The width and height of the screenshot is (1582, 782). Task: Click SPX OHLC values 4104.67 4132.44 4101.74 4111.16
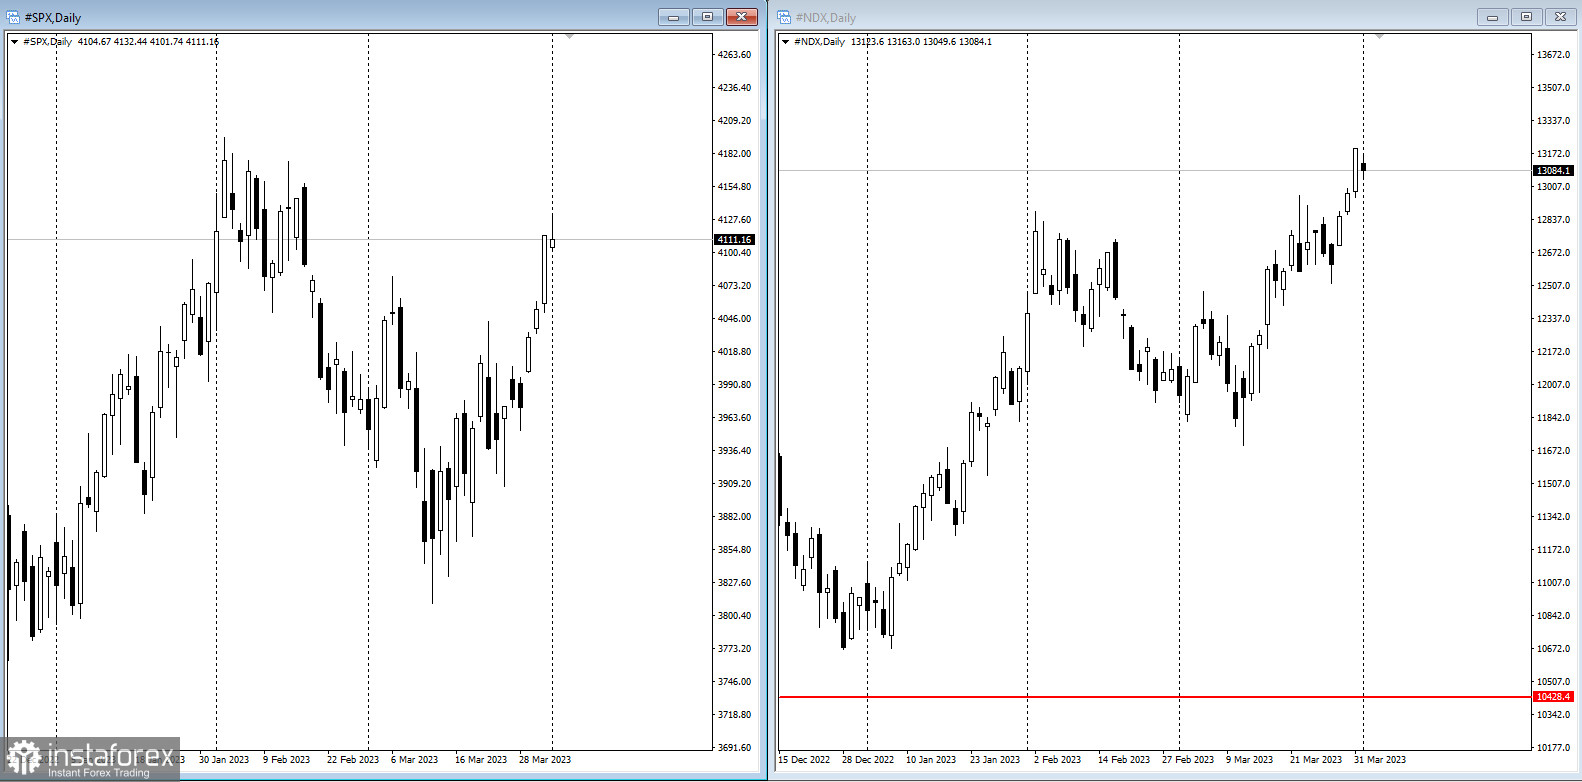tap(148, 42)
